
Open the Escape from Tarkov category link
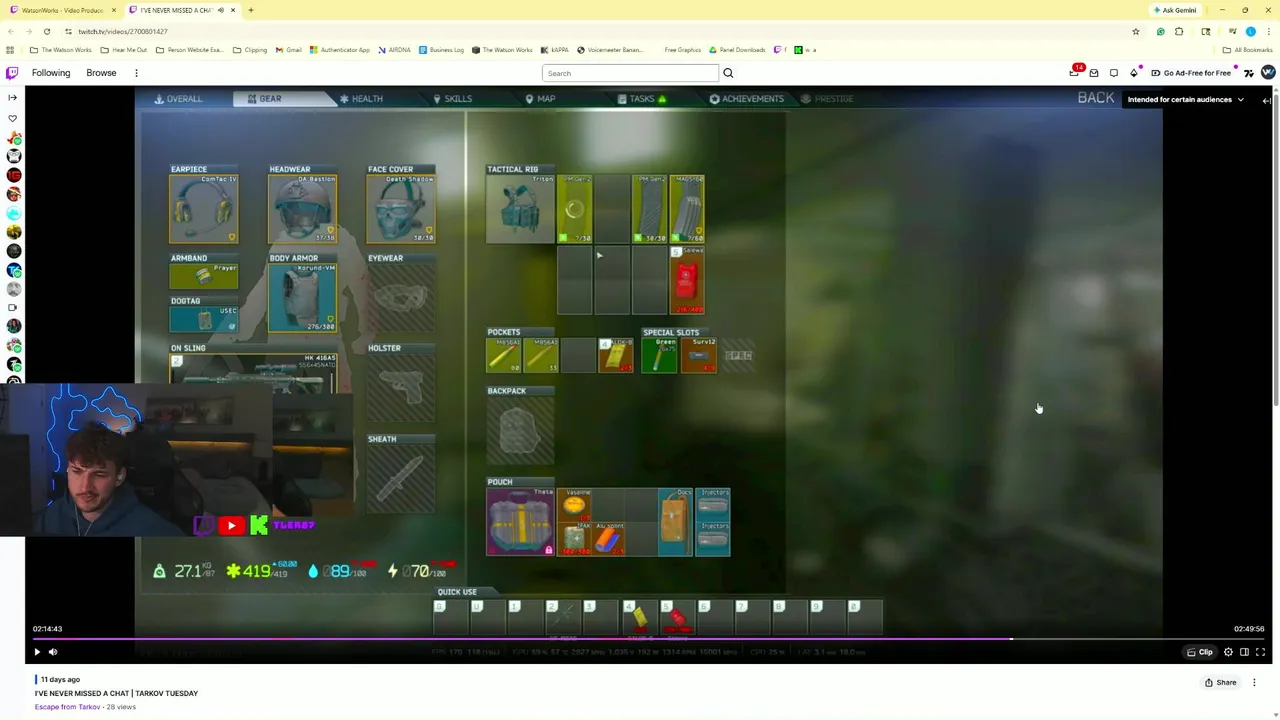[x=67, y=707]
